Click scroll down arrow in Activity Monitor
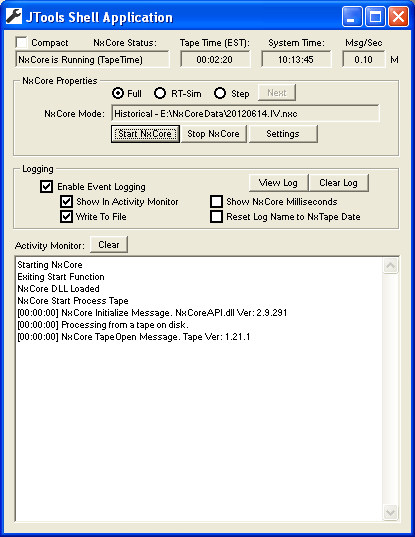 coord(390,512)
